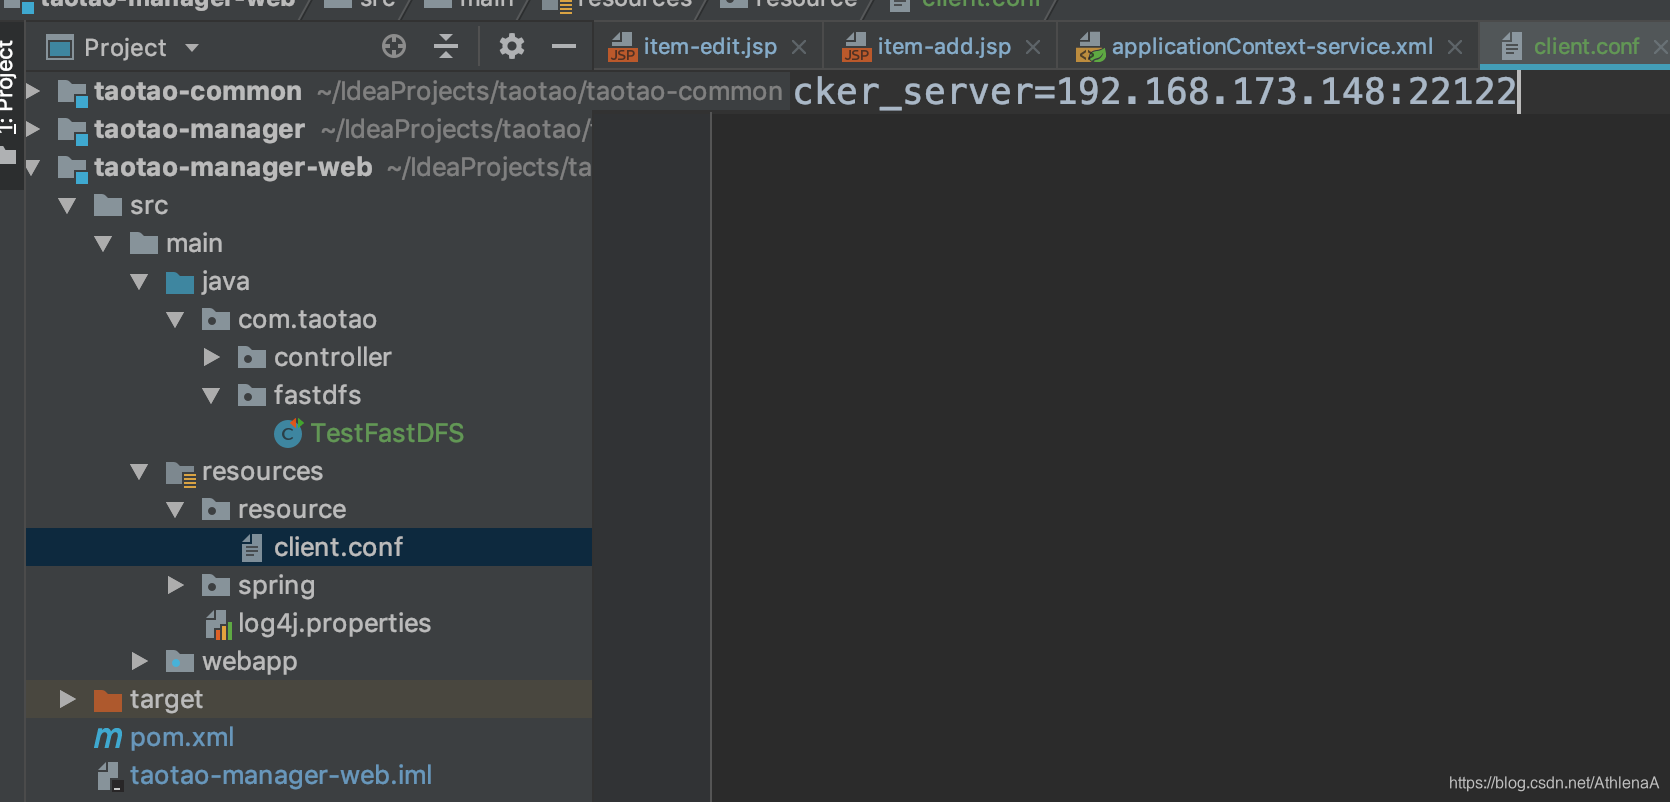Viewport: 1670px width, 802px height.
Task: Click the Maven pom.xml icon
Action: [108, 738]
